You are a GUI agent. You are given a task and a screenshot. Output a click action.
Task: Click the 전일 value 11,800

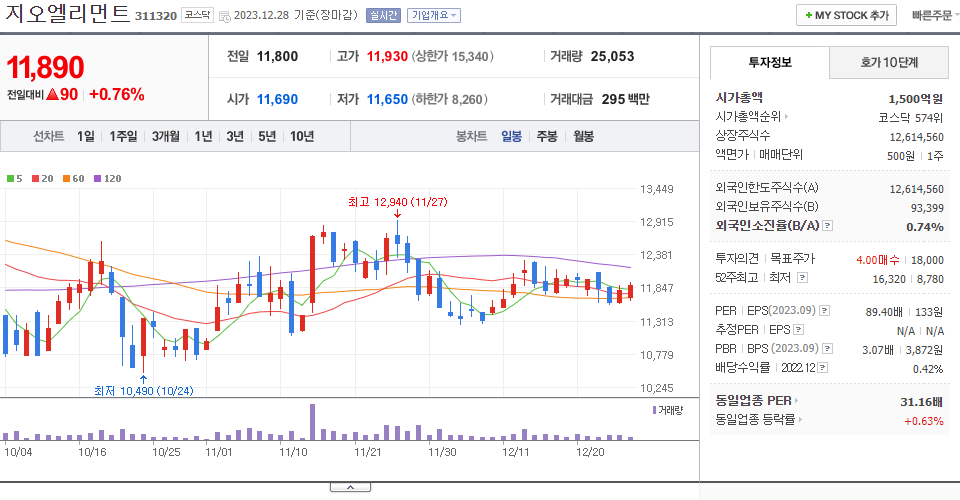(277, 56)
